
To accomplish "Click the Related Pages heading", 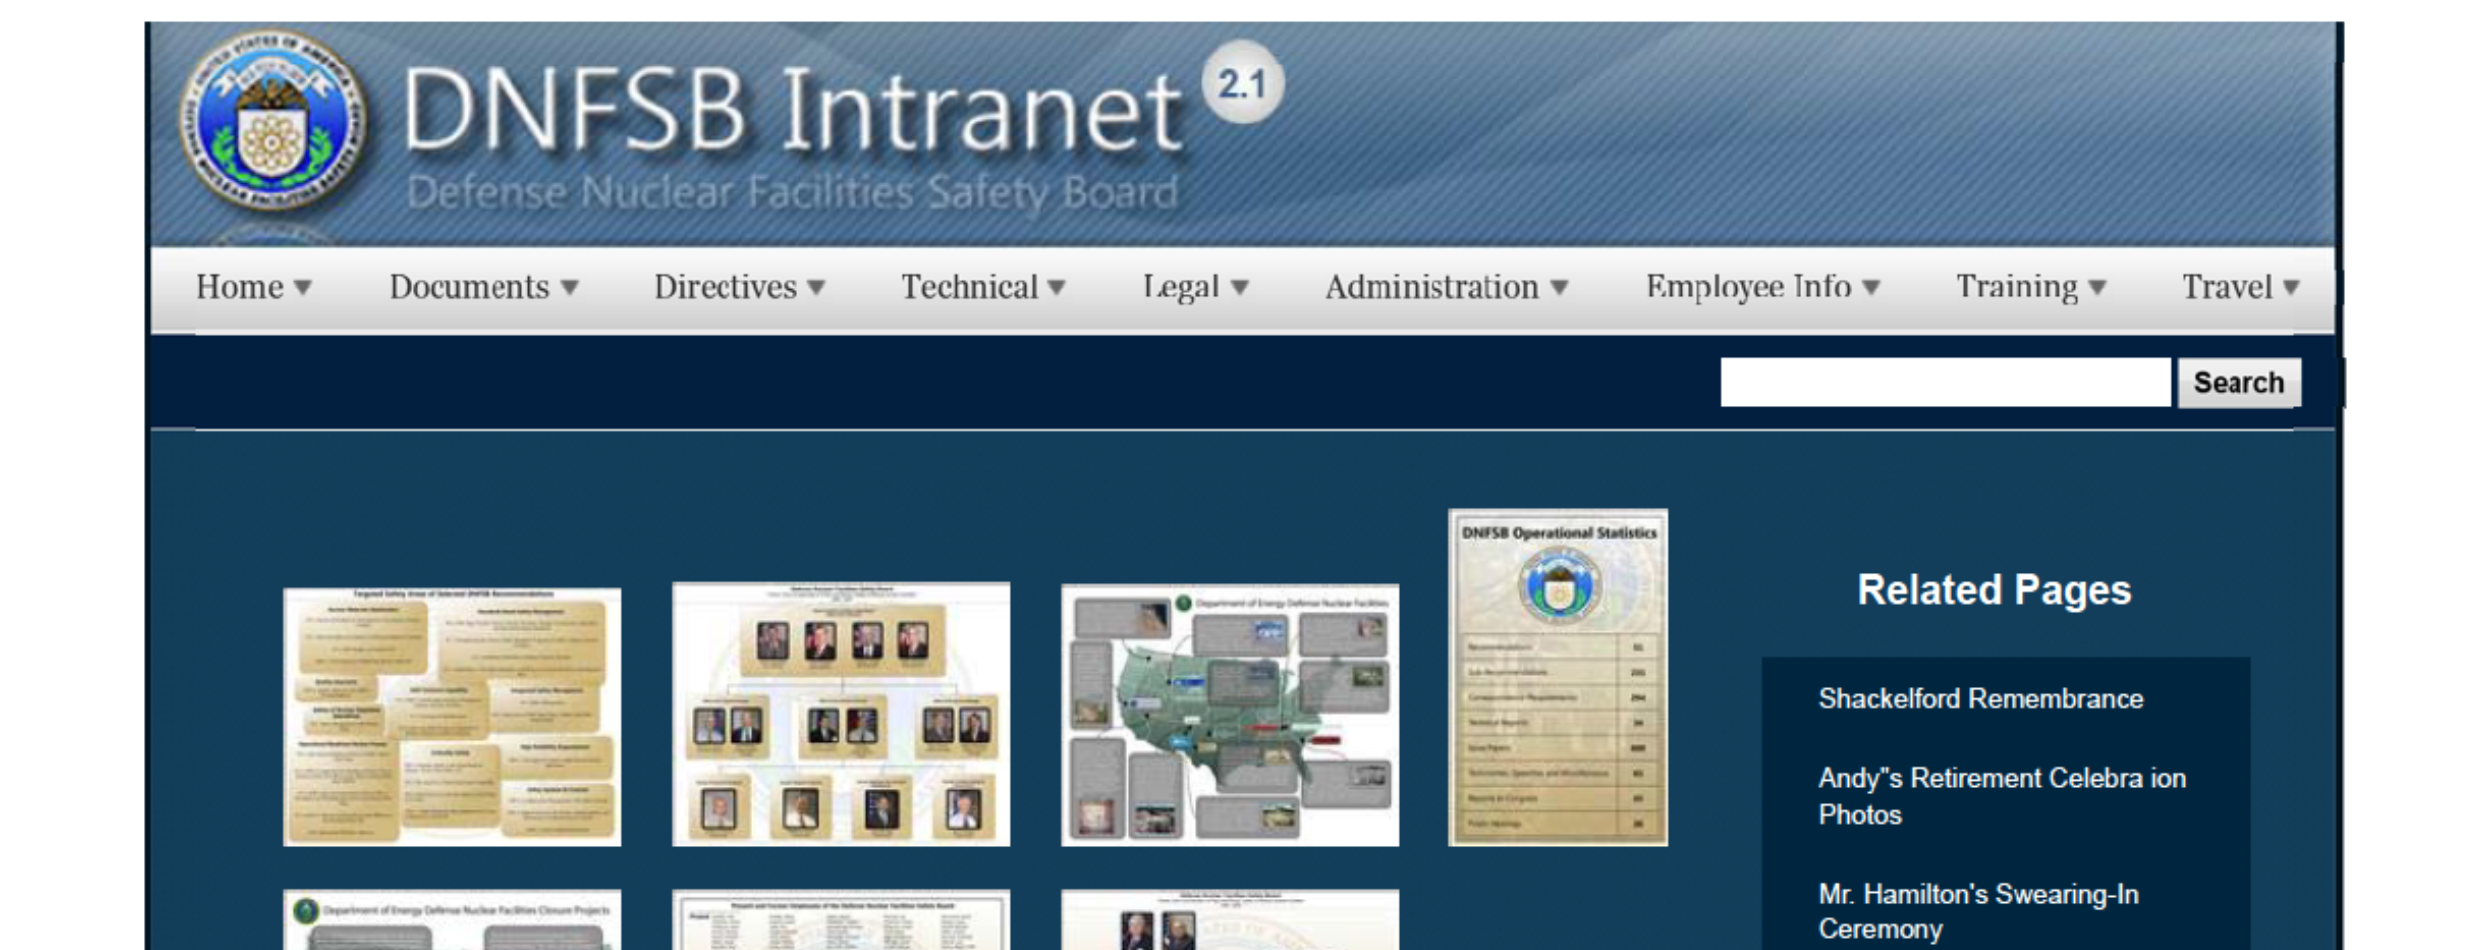I will (x=1994, y=590).
